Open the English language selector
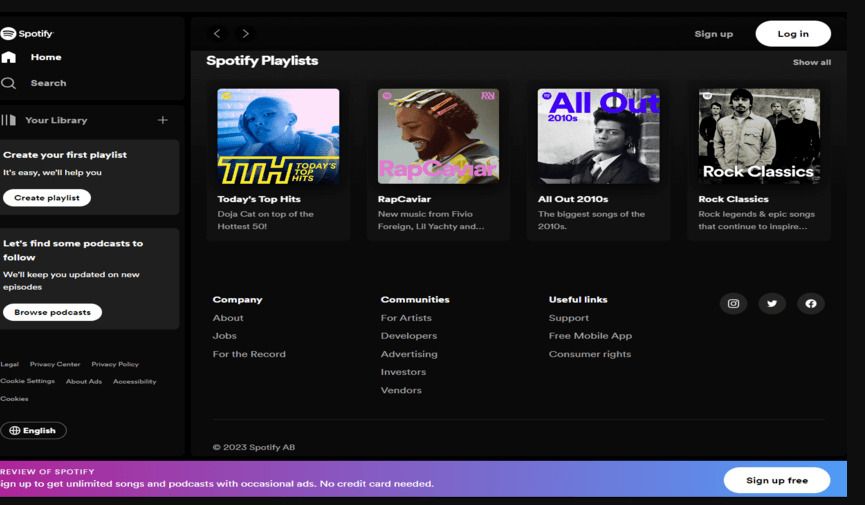The width and height of the screenshot is (865, 505). [33, 430]
